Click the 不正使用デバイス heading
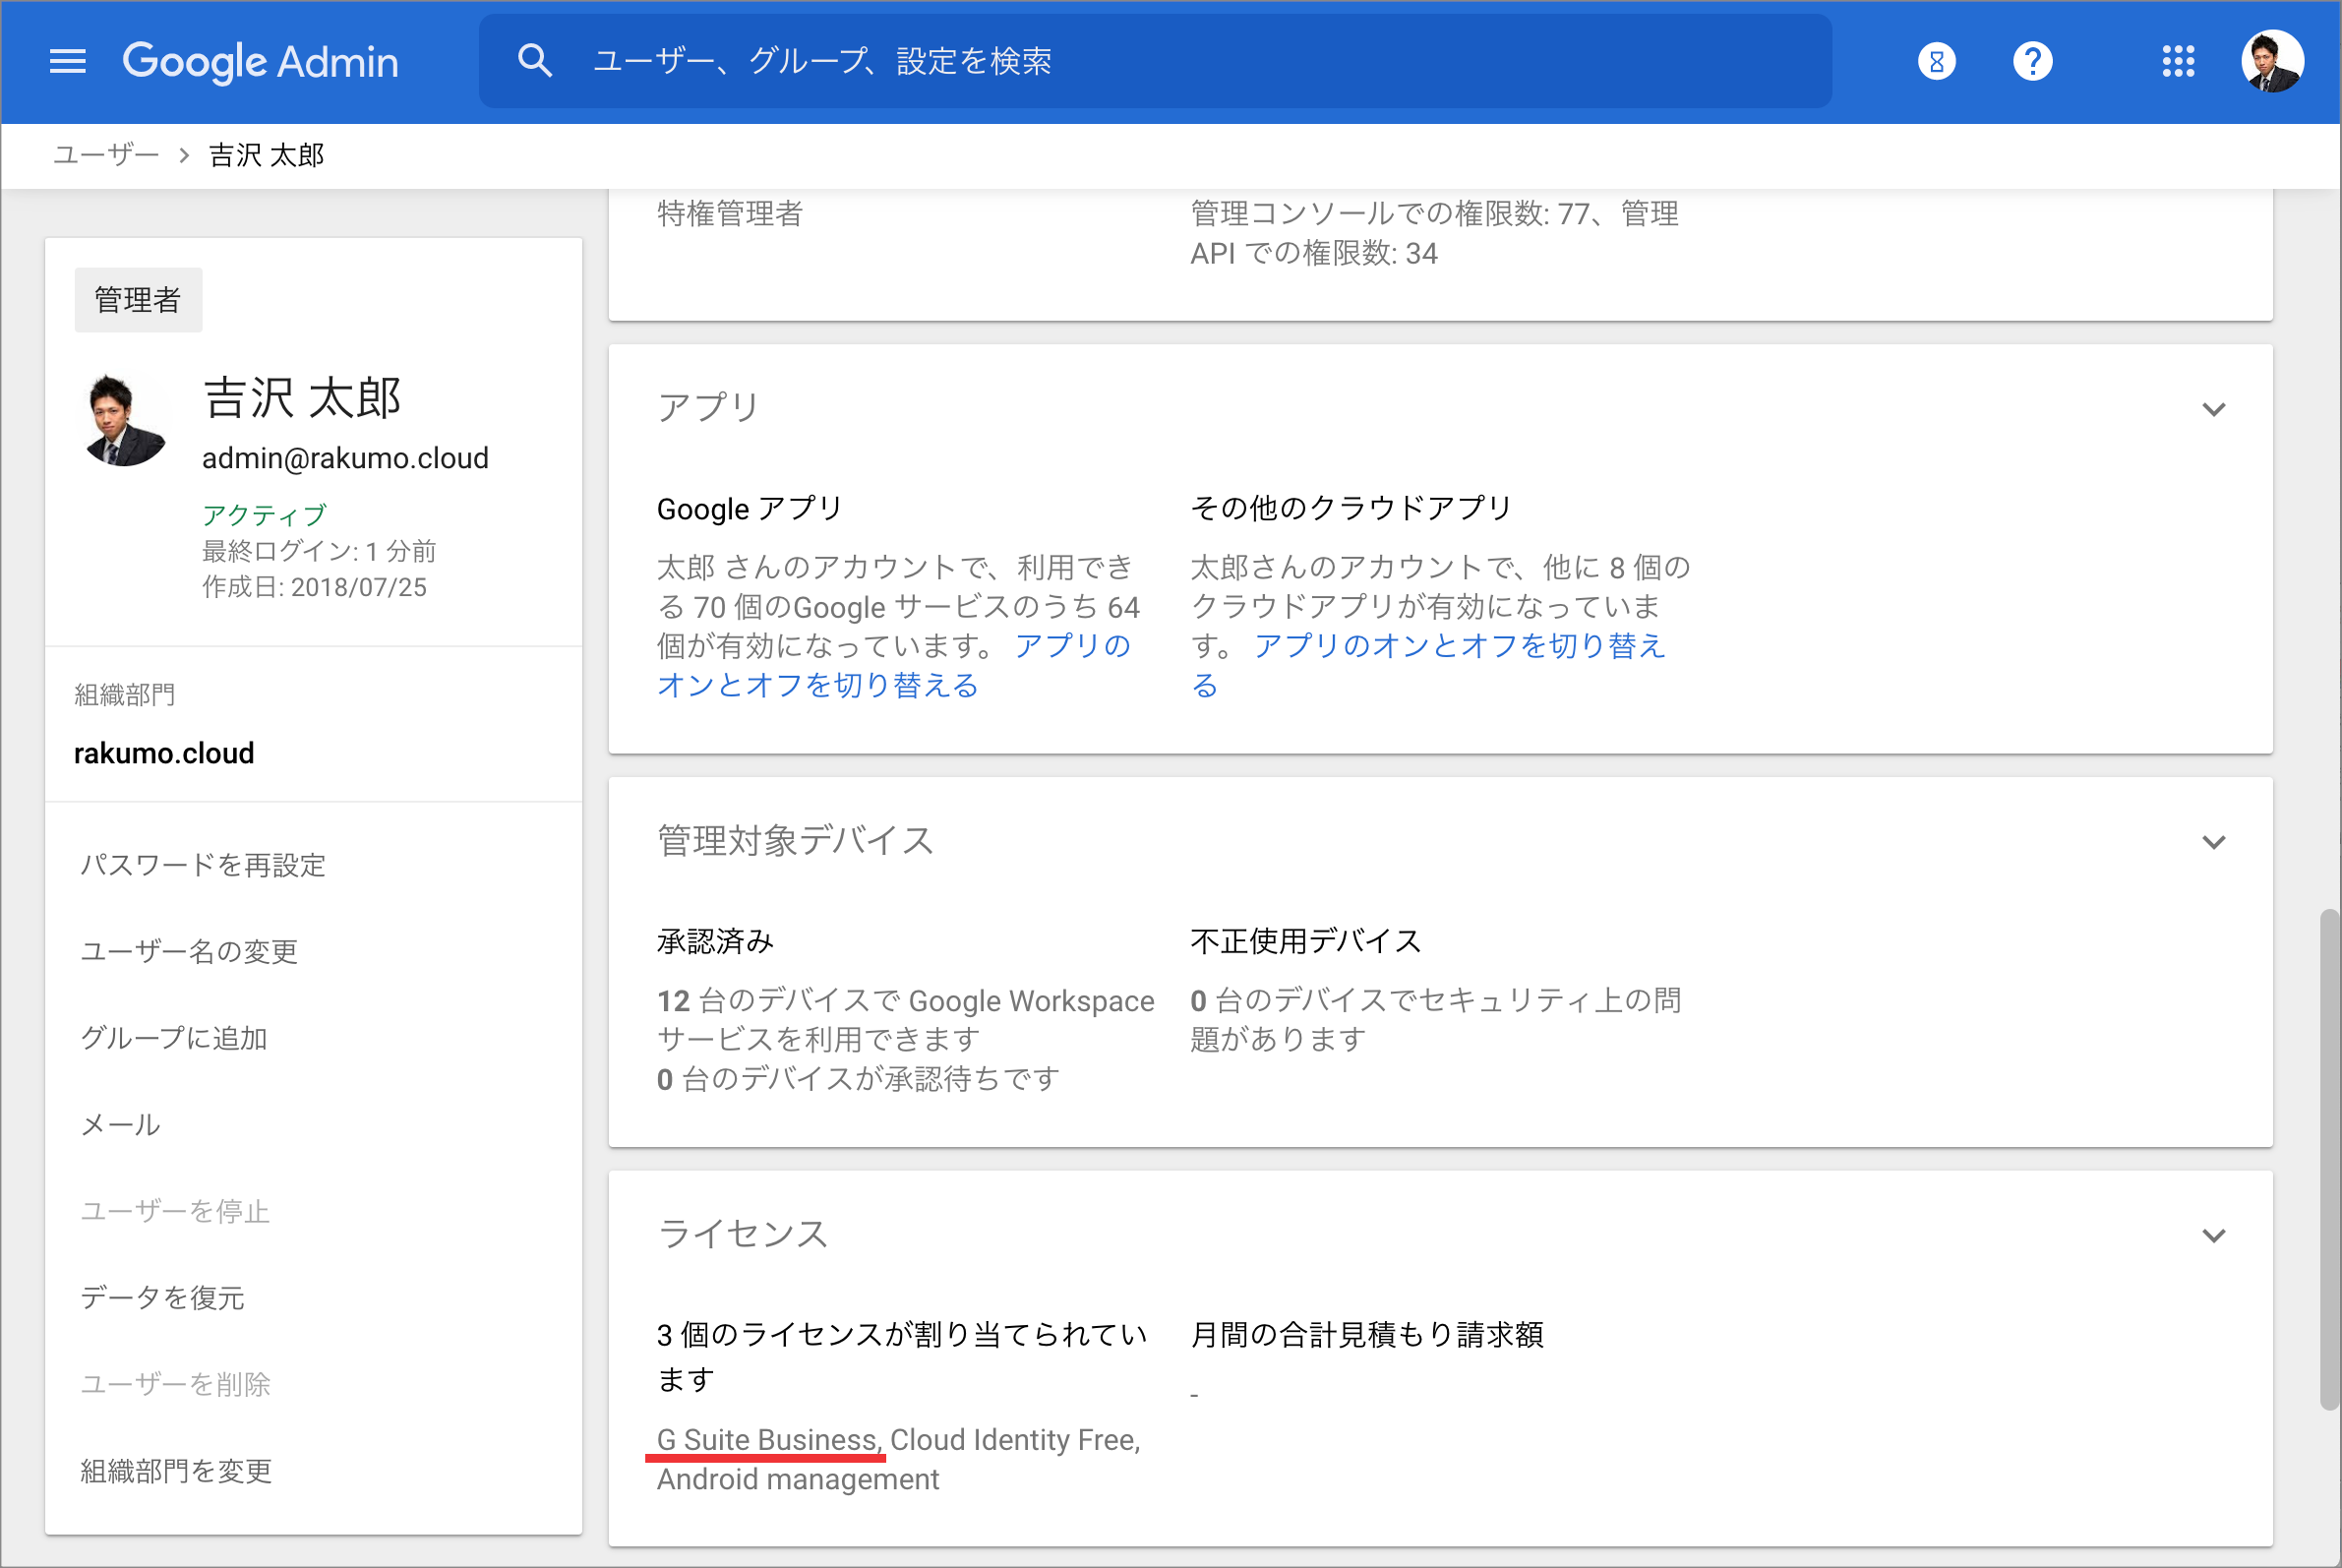The width and height of the screenshot is (2342, 1568). 1305,941
